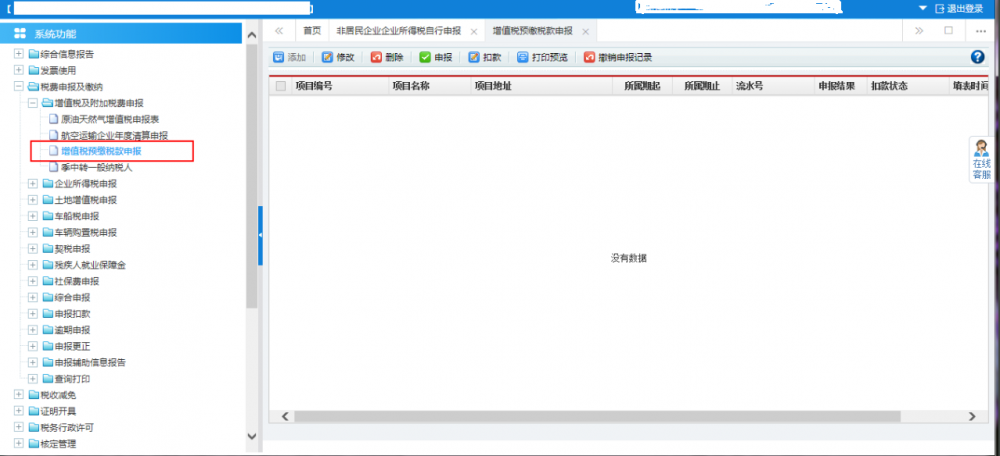The image size is (1000, 456).
Task: Toggle the select-all checkbox in table header
Action: pyautogui.click(x=281, y=86)
